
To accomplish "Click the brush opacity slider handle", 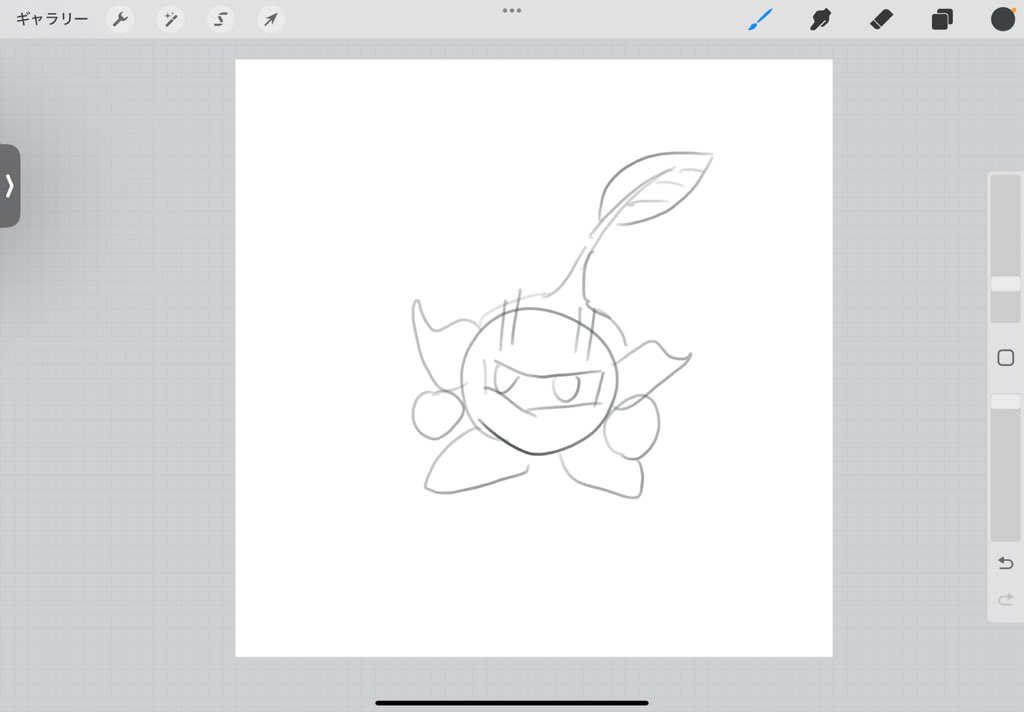I will coord(1005,401).
